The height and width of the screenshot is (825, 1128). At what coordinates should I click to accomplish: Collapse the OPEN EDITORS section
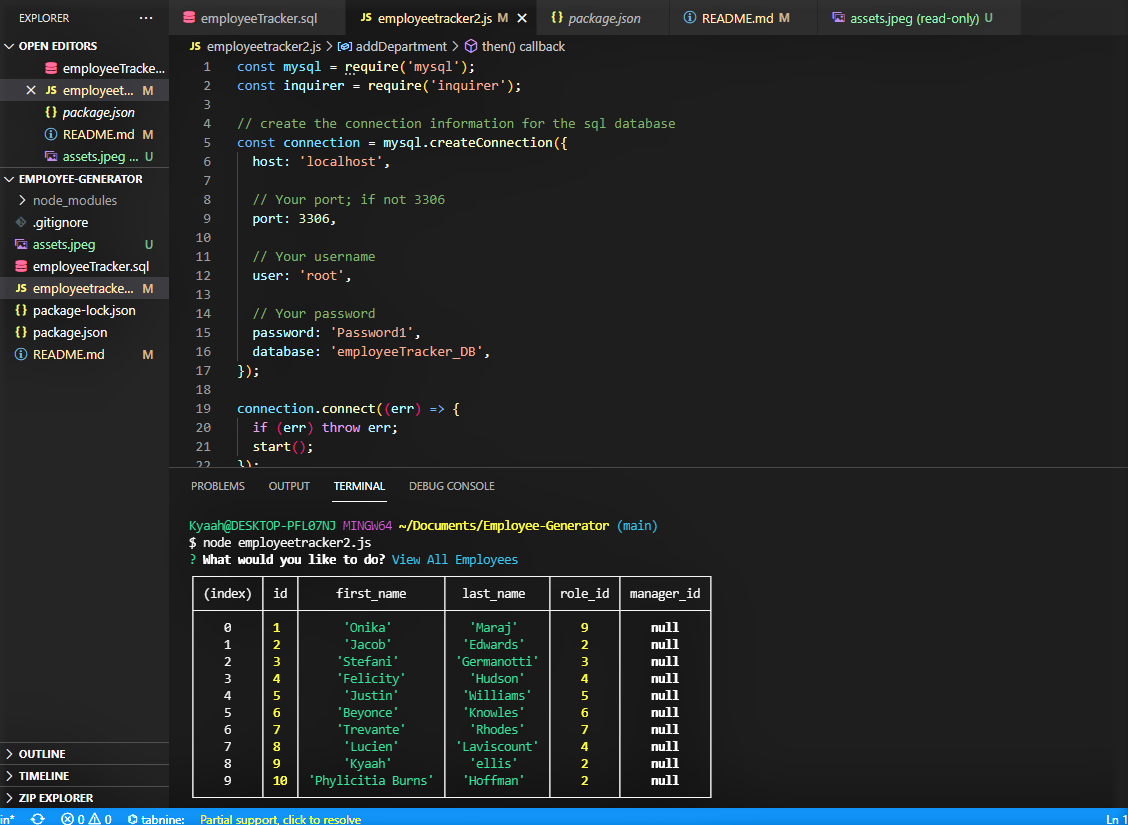[x=10, y=46]
